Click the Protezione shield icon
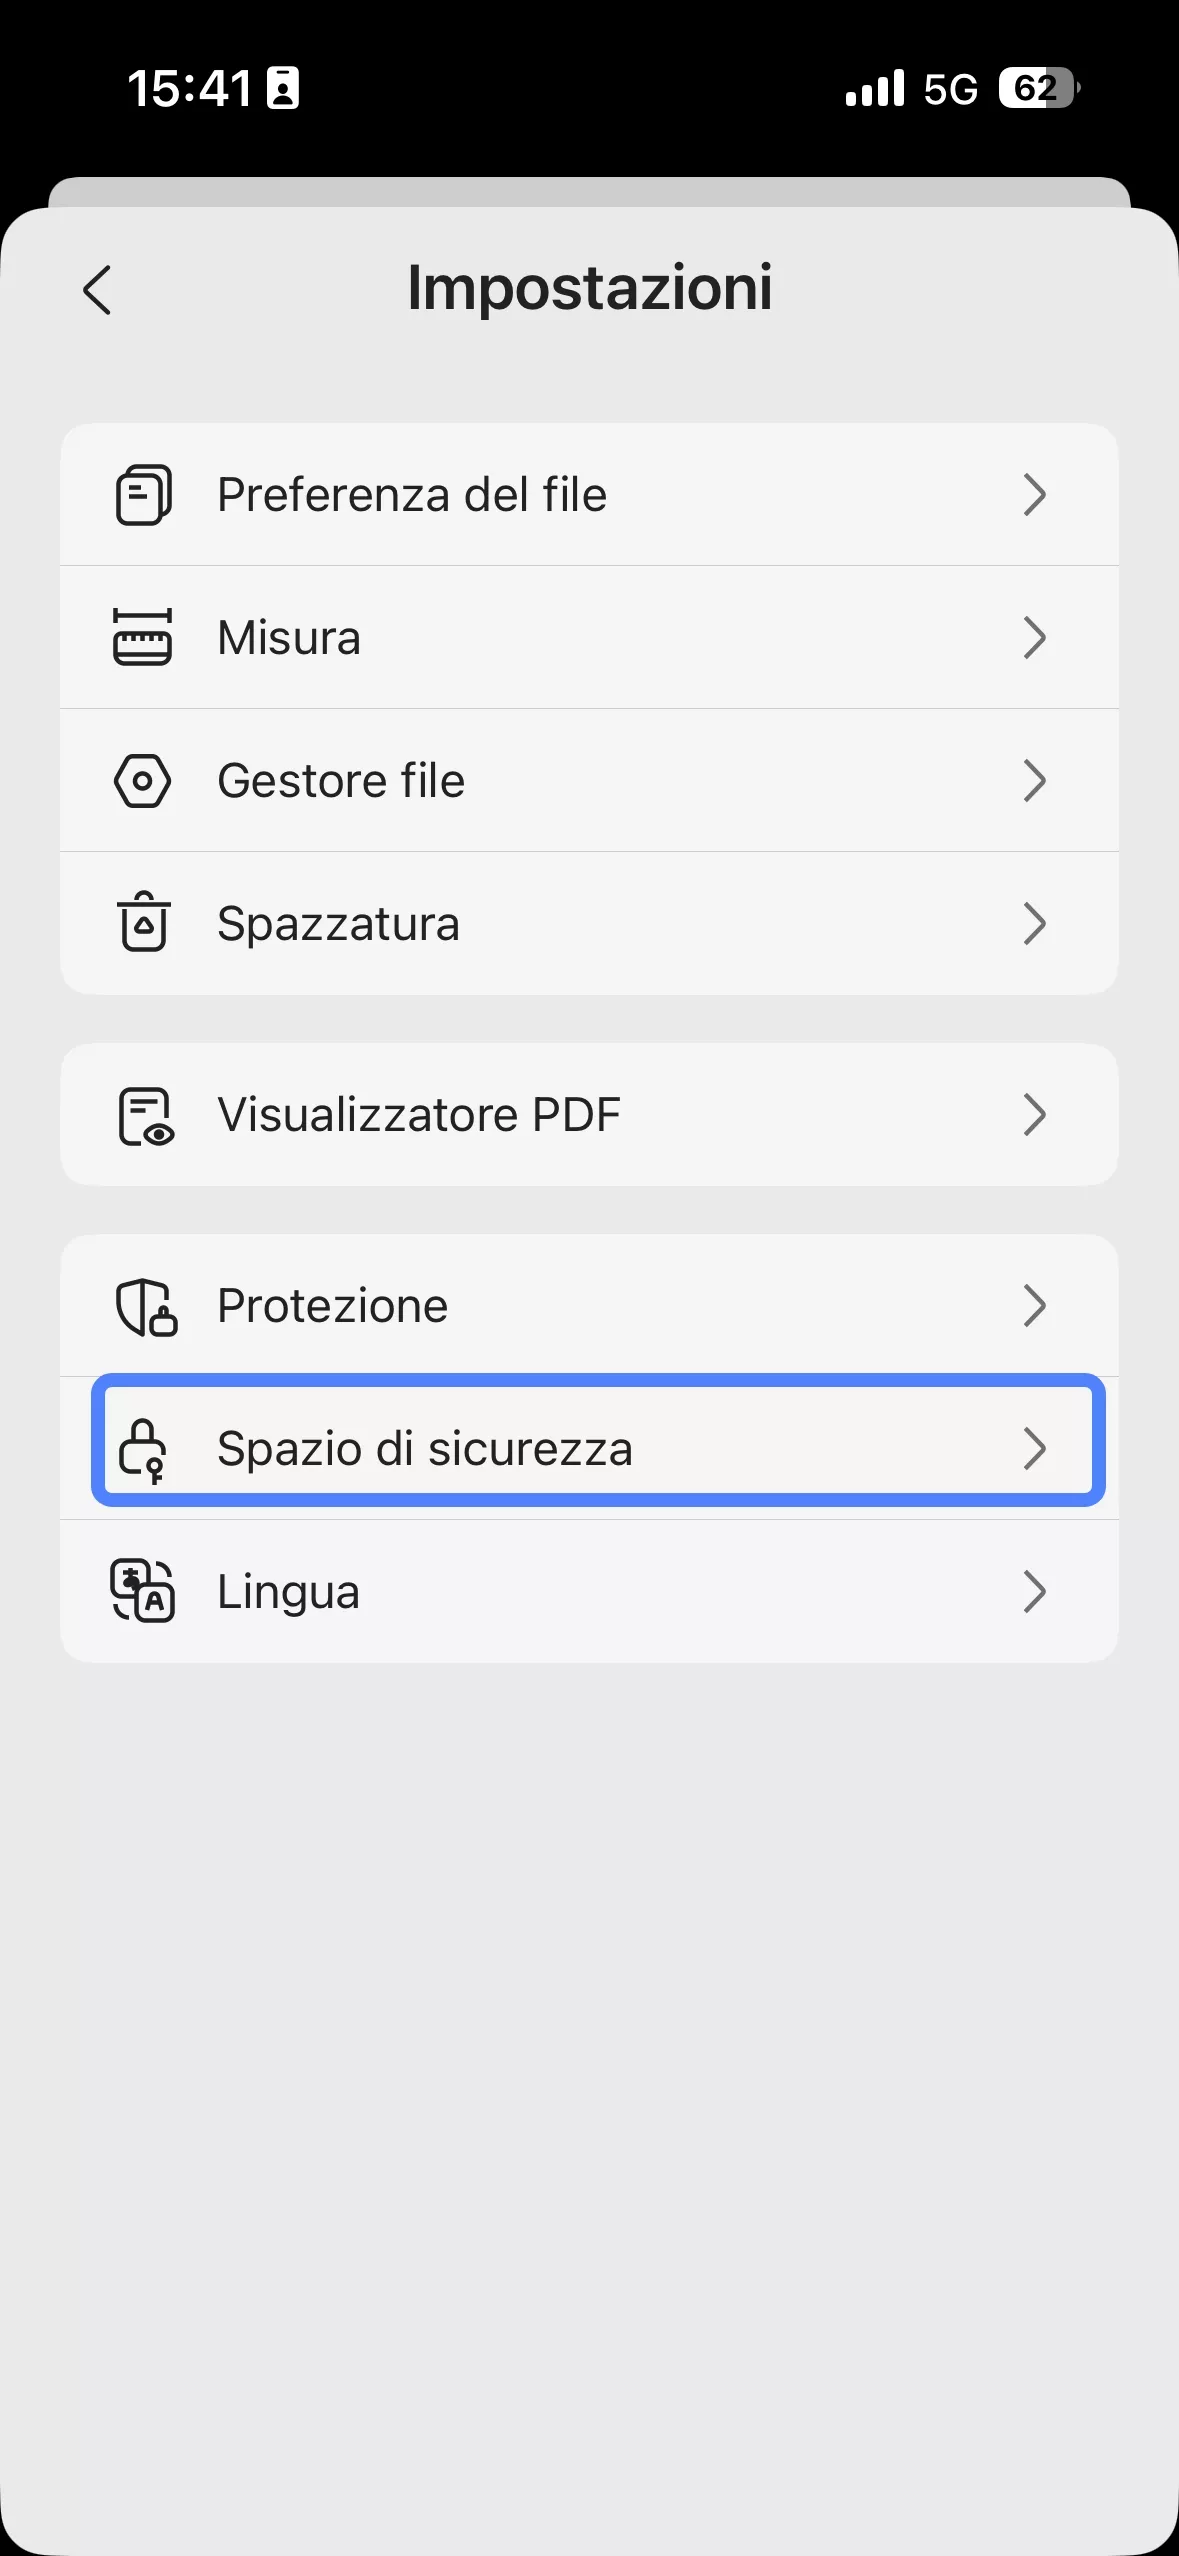The height and width of the screenshot is (2556, 1179). tap(143, 1305)
